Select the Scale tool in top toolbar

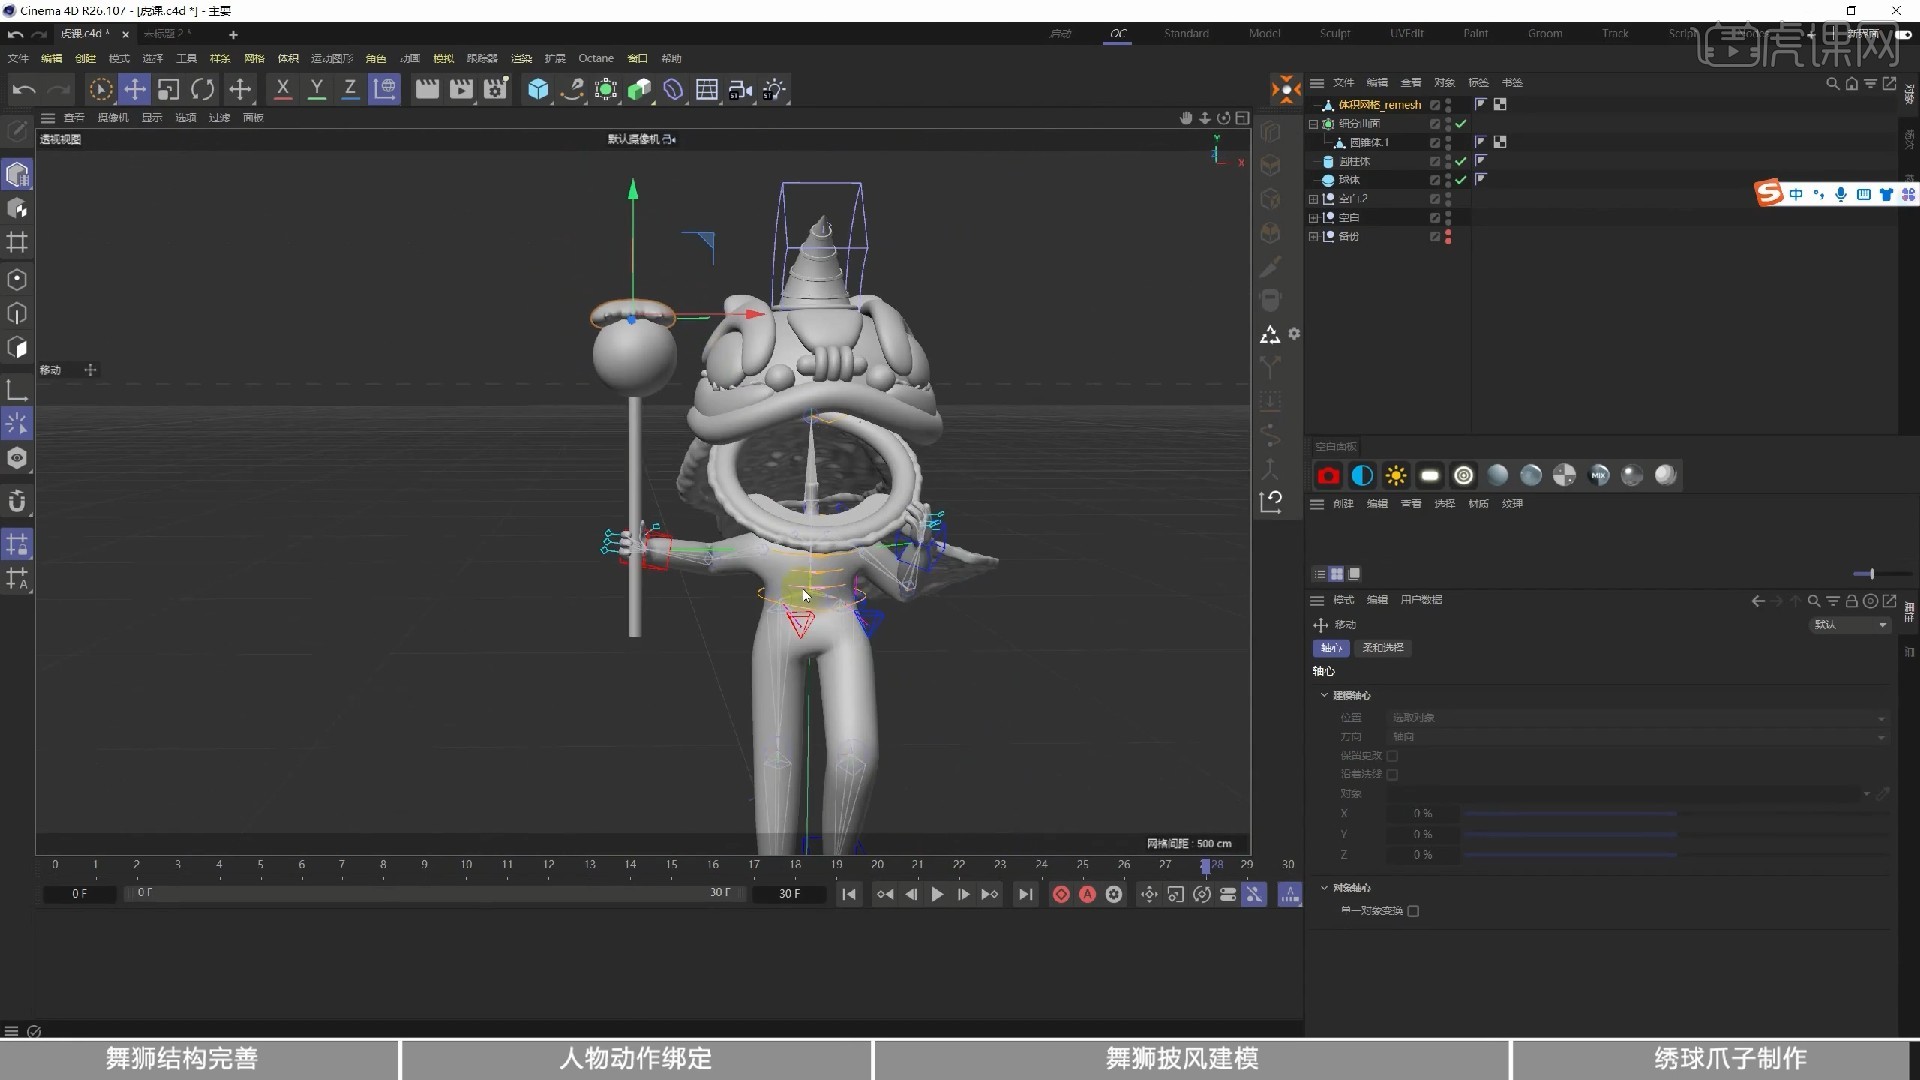(x=168, y=89)
